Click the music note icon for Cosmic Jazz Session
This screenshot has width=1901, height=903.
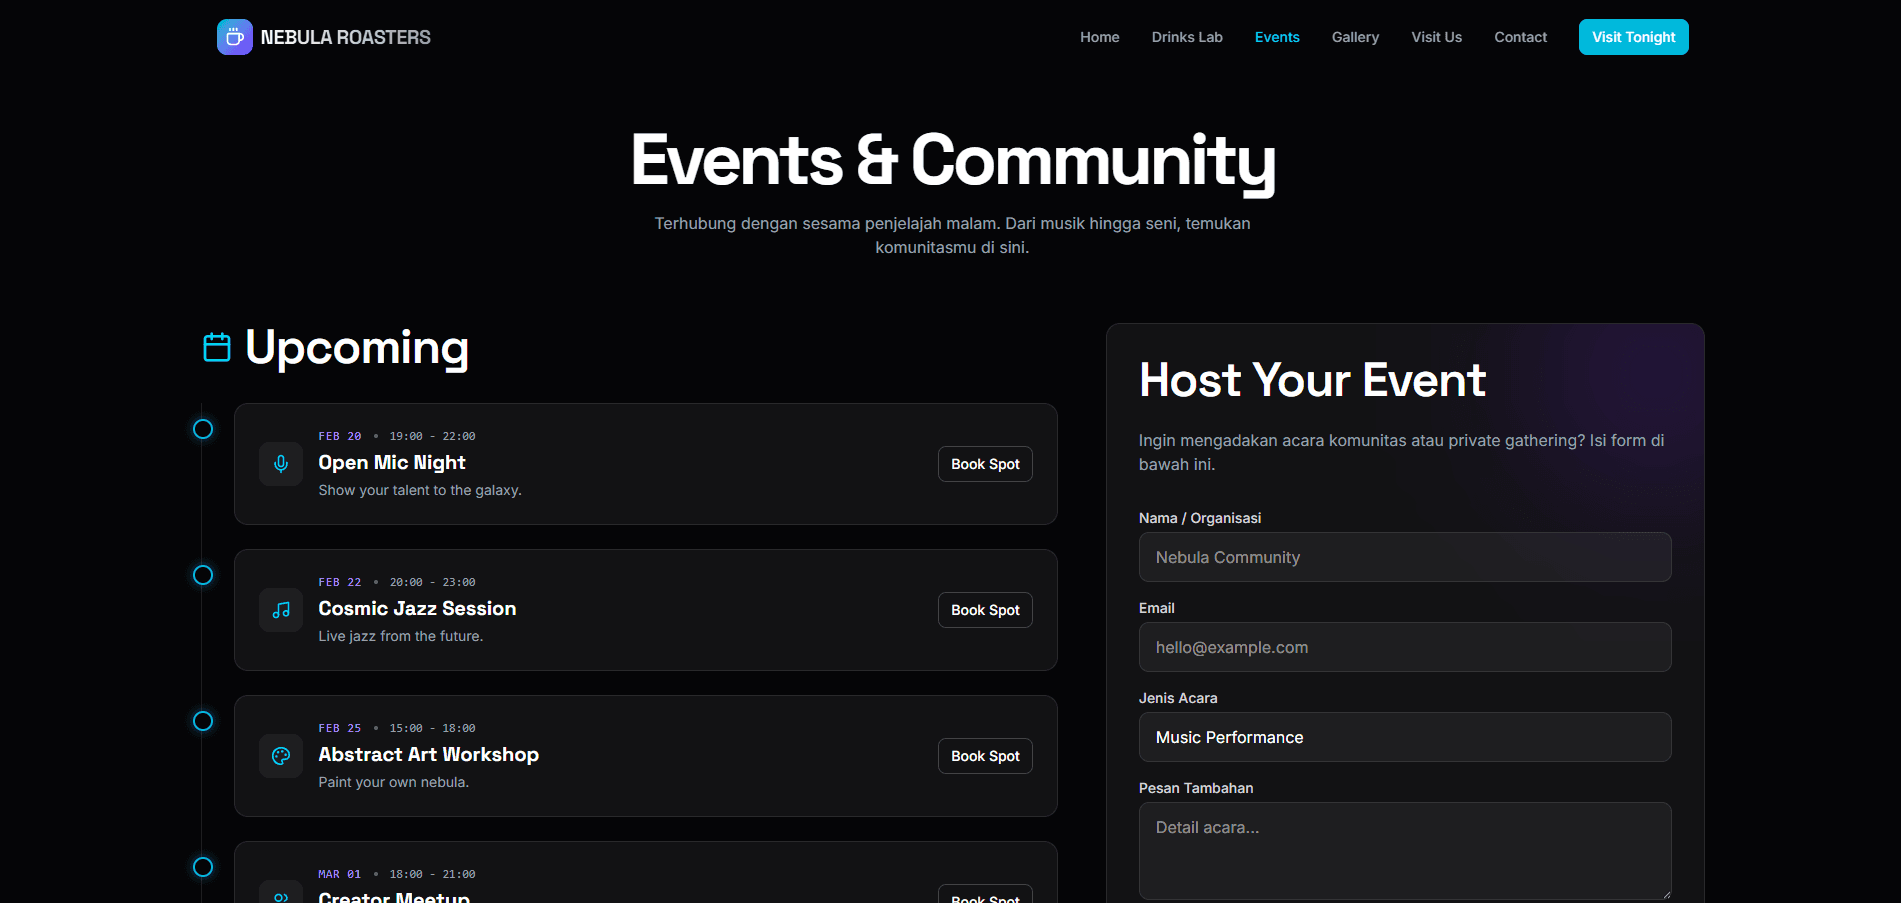[281, 610]
